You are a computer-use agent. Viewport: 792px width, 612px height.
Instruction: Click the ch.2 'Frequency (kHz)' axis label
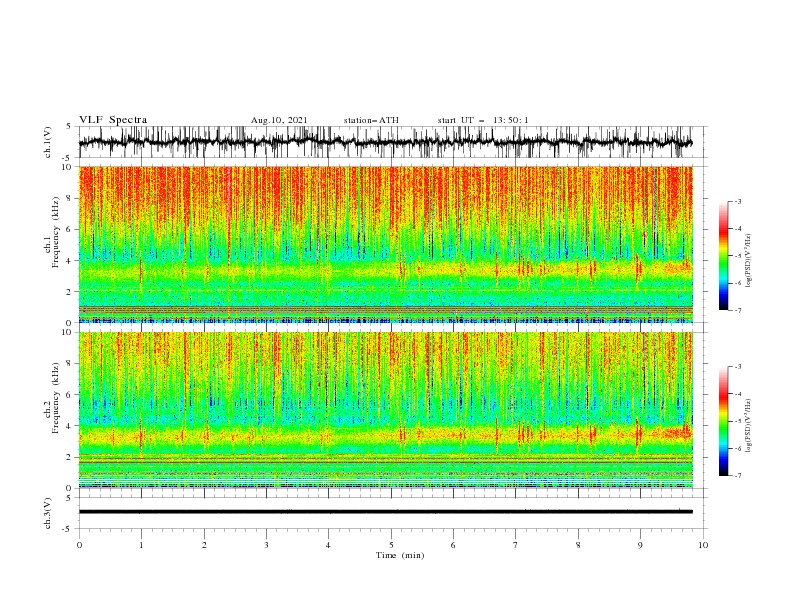pyautogui.click(x=56, y=398)
